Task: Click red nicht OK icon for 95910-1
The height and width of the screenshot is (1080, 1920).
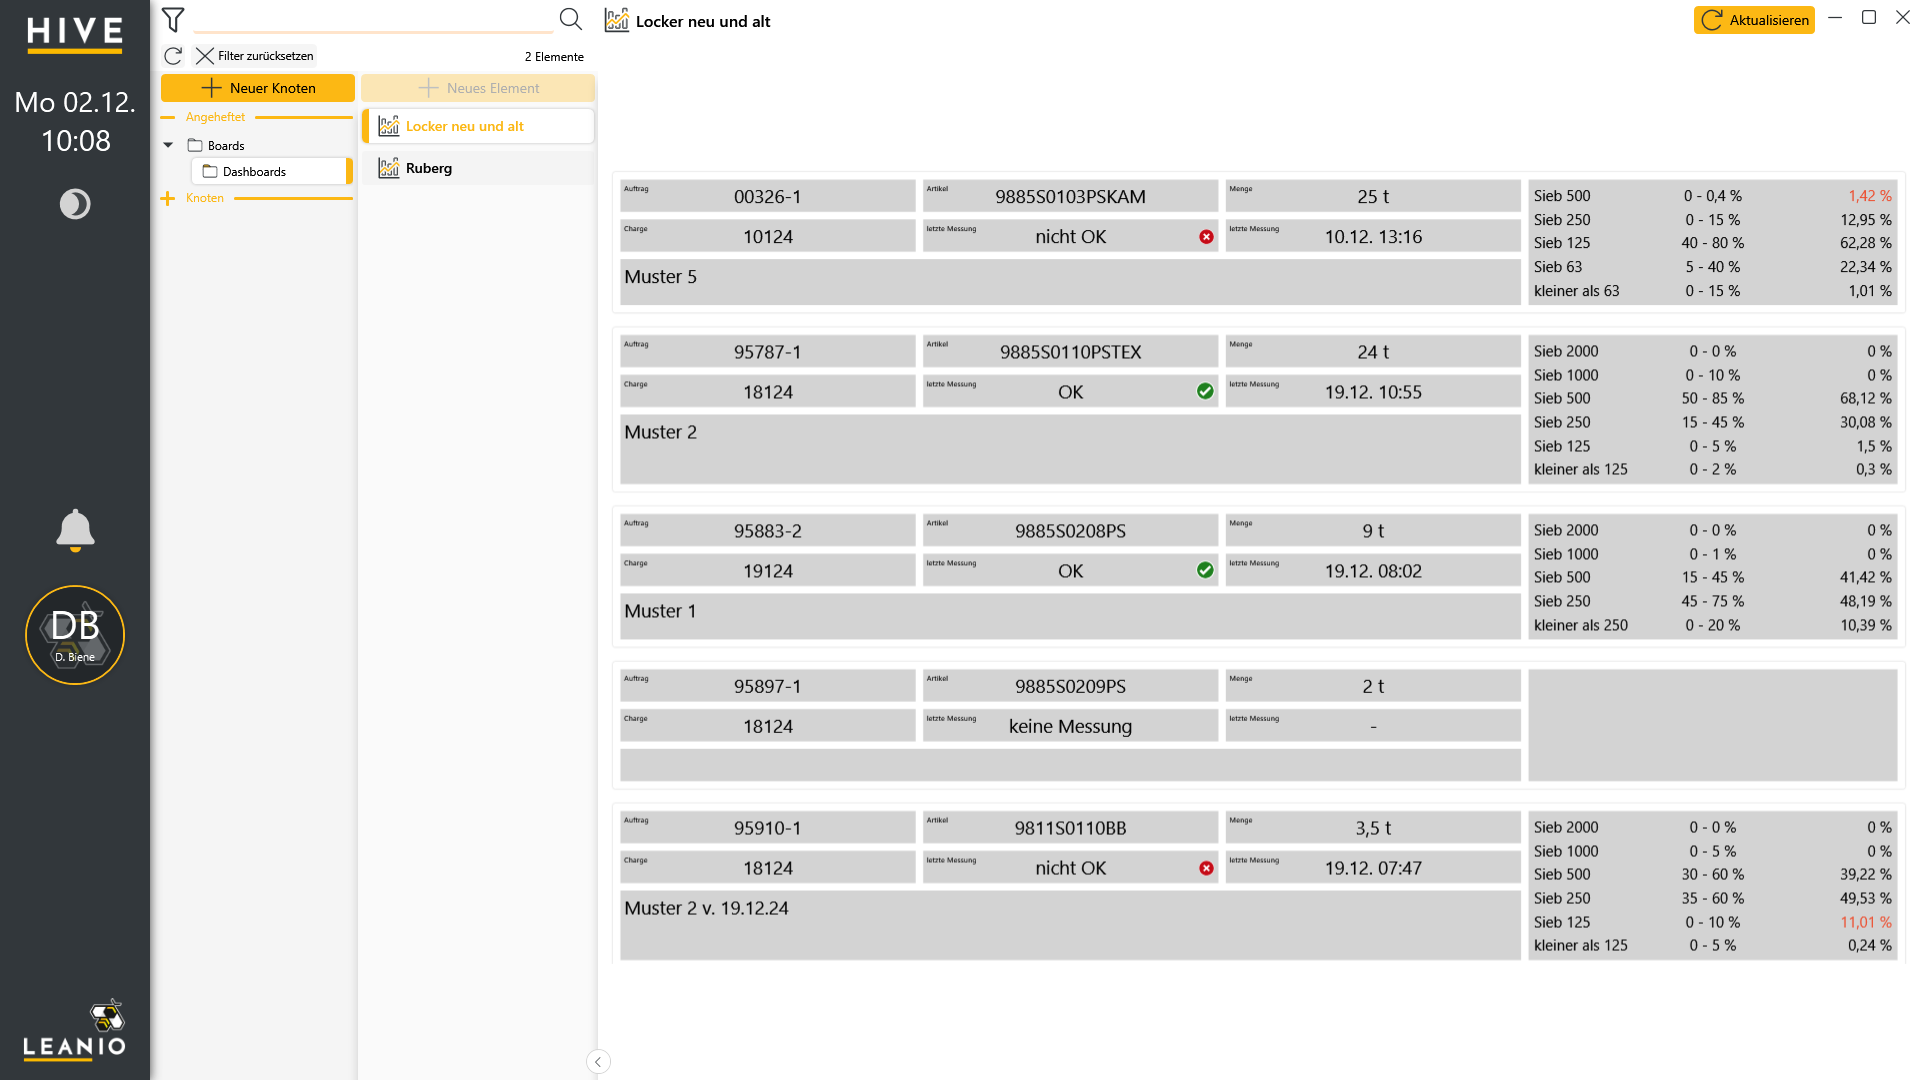Action: tap(1206, 868)
